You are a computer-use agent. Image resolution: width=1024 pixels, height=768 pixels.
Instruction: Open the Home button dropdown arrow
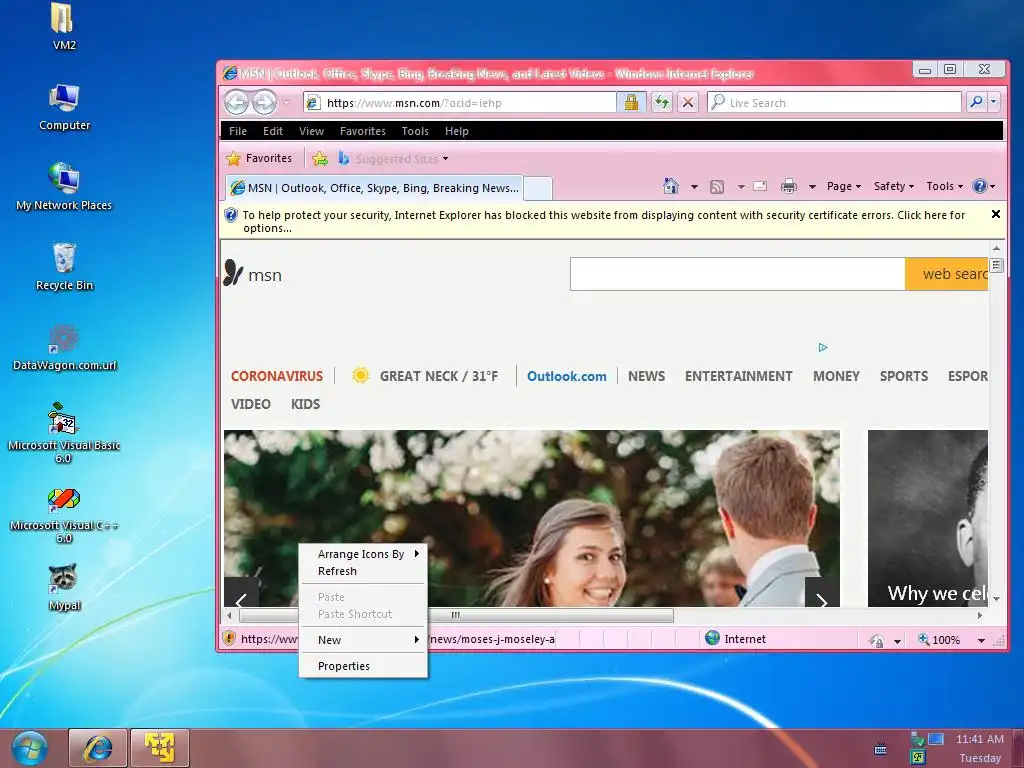click(x=694, y=187)
